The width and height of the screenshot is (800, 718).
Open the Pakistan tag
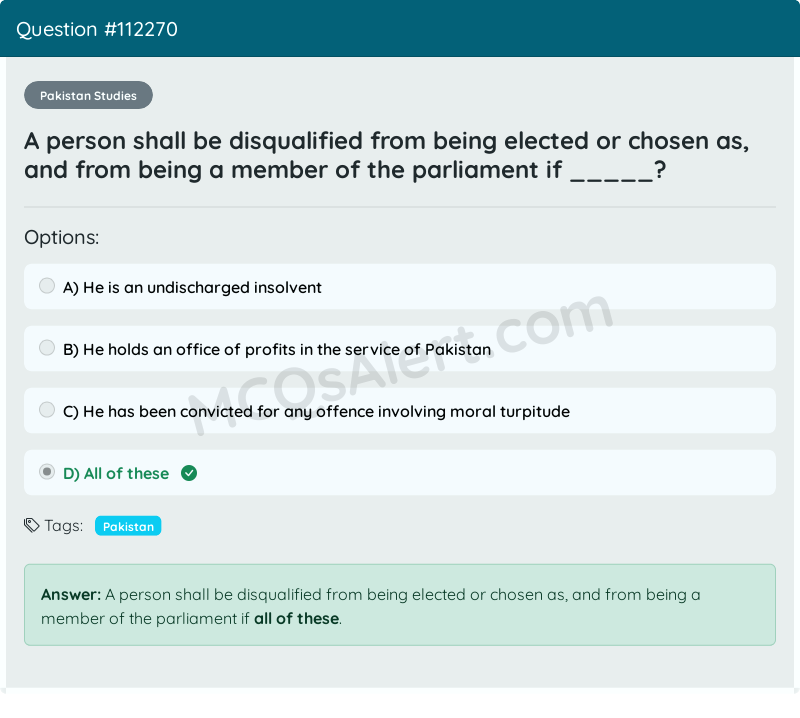[128, 525]
